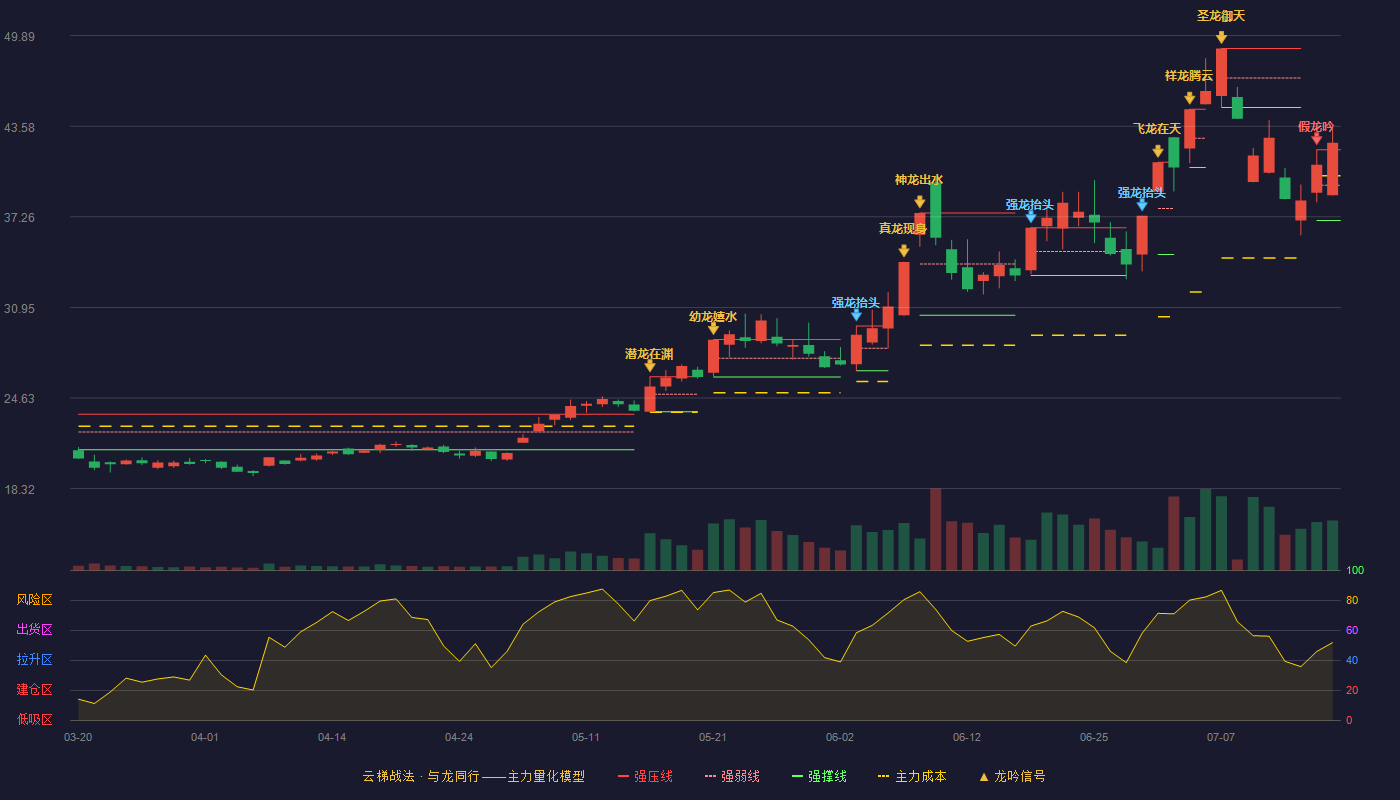Click the 飞龙在天 signal arrow marker
Image resolution: width=1400 pixels, height=800 pixels.
(x=1158, y=152)
